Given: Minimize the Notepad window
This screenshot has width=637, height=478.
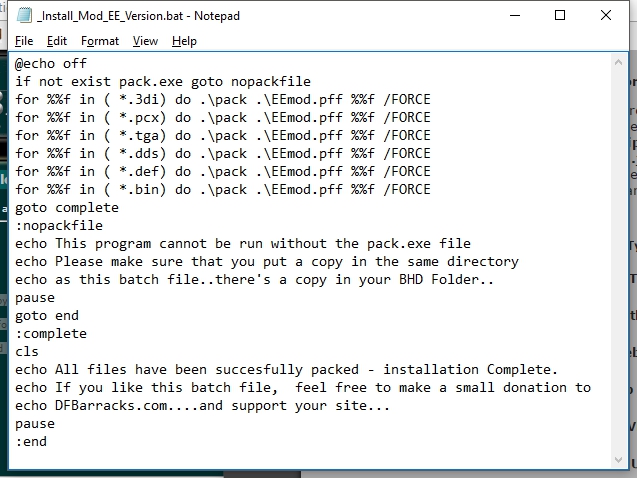Looking at the screenshot, I should click(x=515, y=15).
